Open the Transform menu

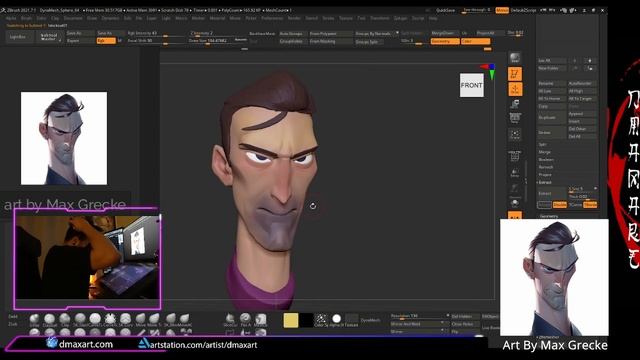point(380,18)
